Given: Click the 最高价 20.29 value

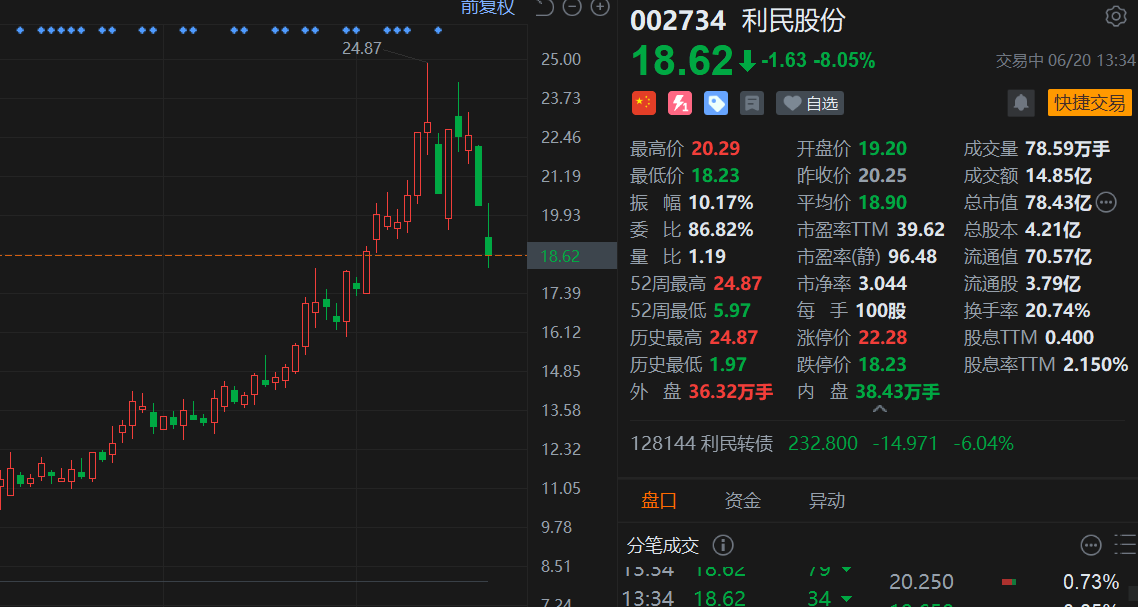Looking at the screenshot, I should coord(716,149).
